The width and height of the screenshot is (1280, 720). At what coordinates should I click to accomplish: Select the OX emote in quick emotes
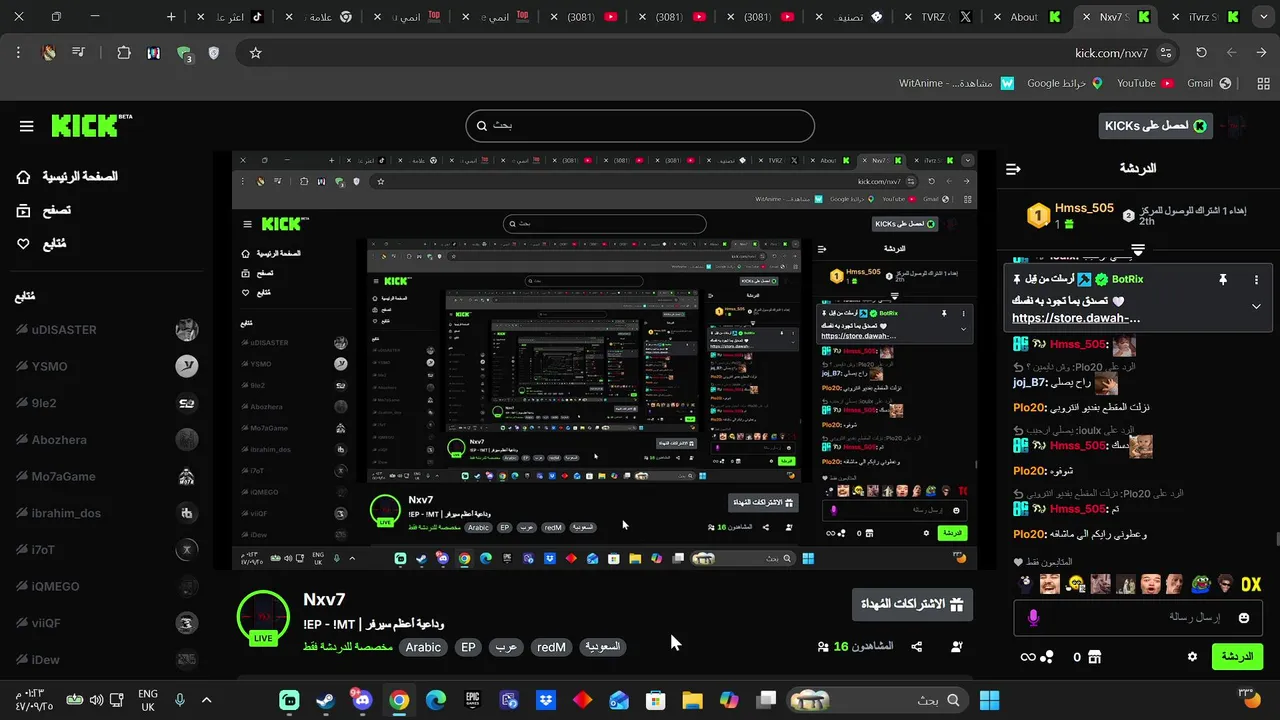tap(1251, 584)
